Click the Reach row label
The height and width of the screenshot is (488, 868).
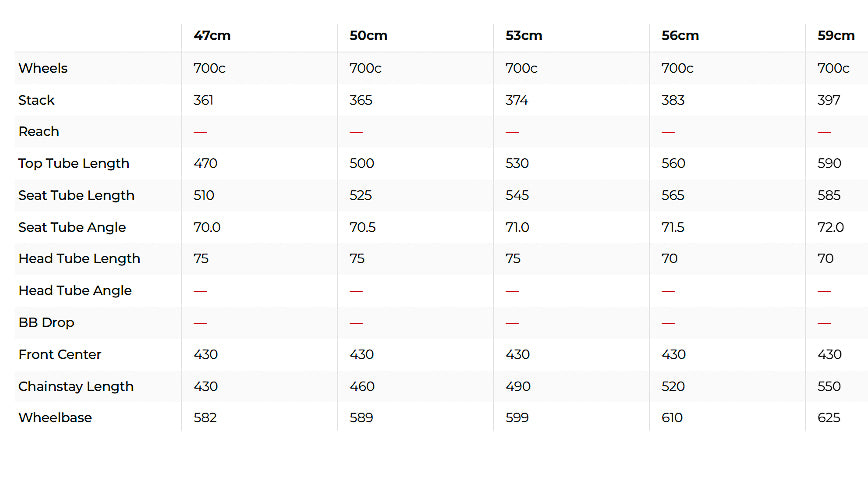[x=39, y=132]
